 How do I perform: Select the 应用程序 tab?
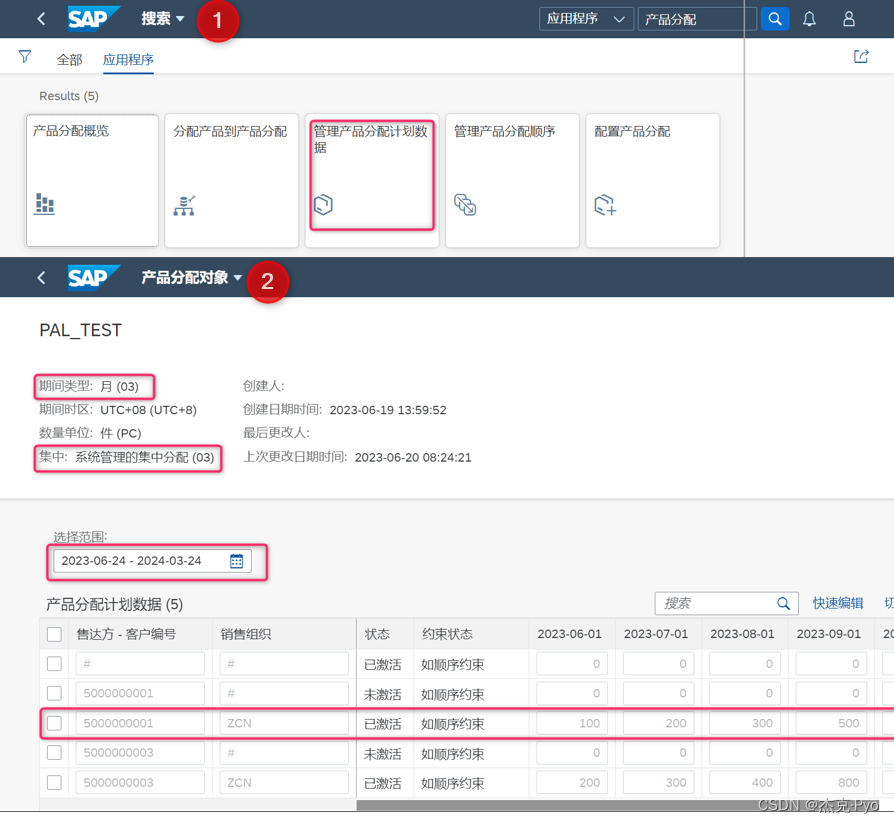click(128, 60)
